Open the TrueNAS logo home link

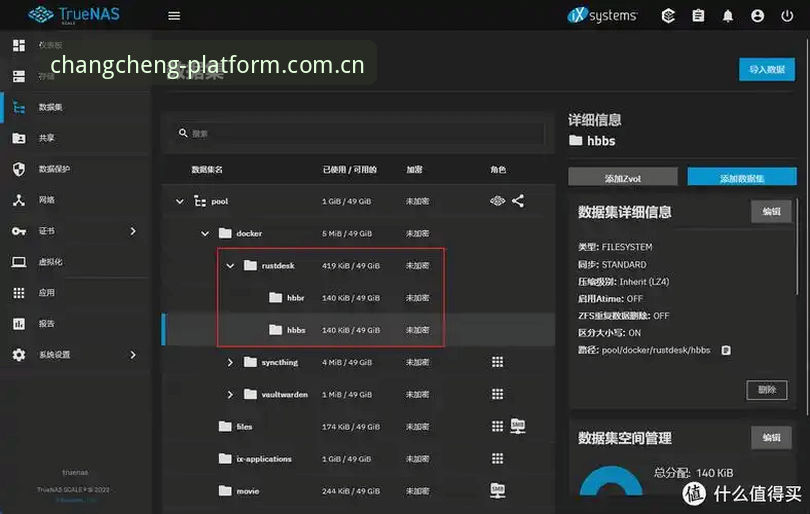tap(73, 14)
